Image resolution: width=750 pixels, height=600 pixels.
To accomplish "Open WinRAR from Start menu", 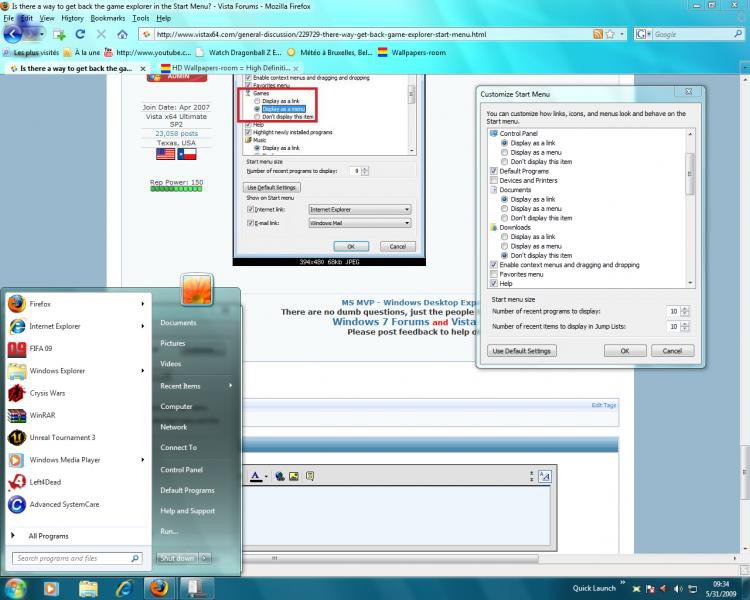I will 77,415.
